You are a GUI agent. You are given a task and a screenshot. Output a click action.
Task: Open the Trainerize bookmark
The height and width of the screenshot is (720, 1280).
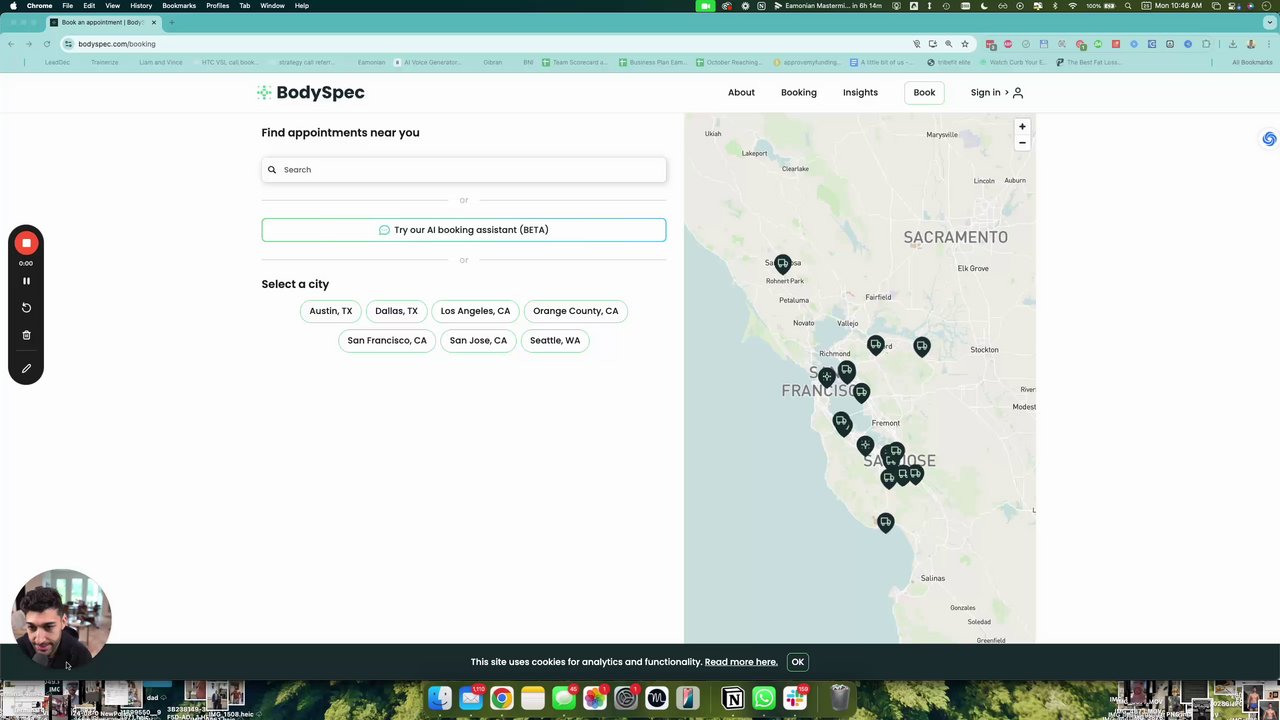[104, 63]
